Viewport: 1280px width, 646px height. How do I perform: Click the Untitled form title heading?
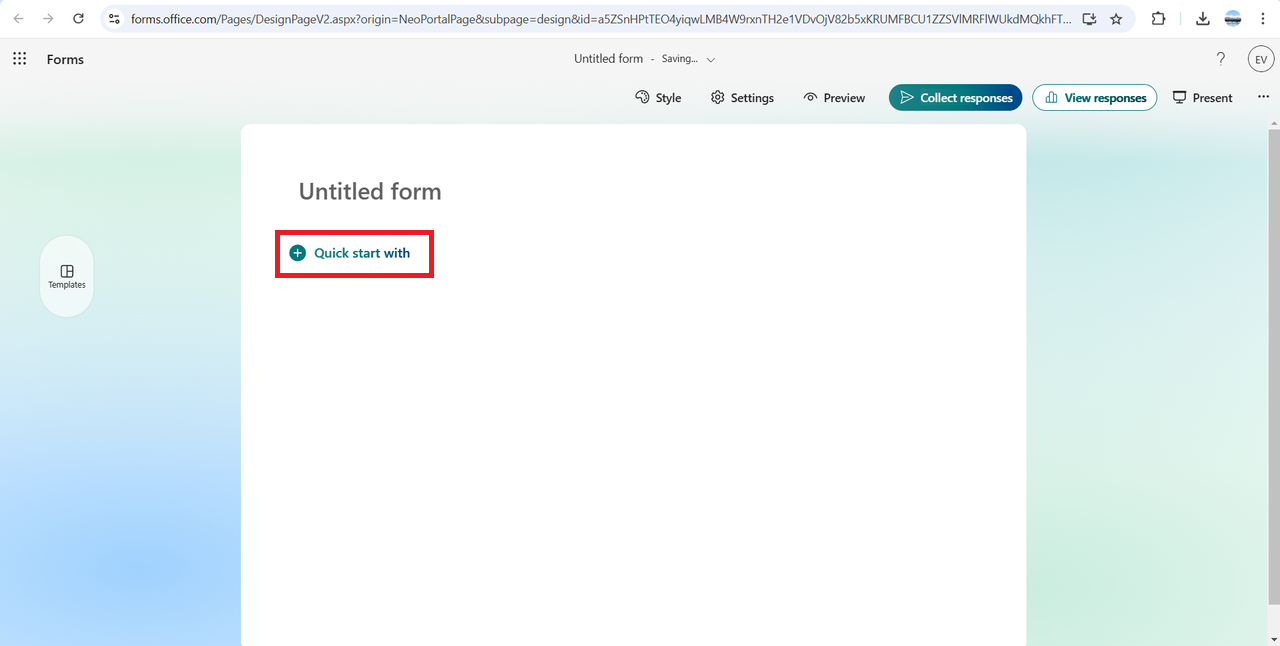coord(370,192)
